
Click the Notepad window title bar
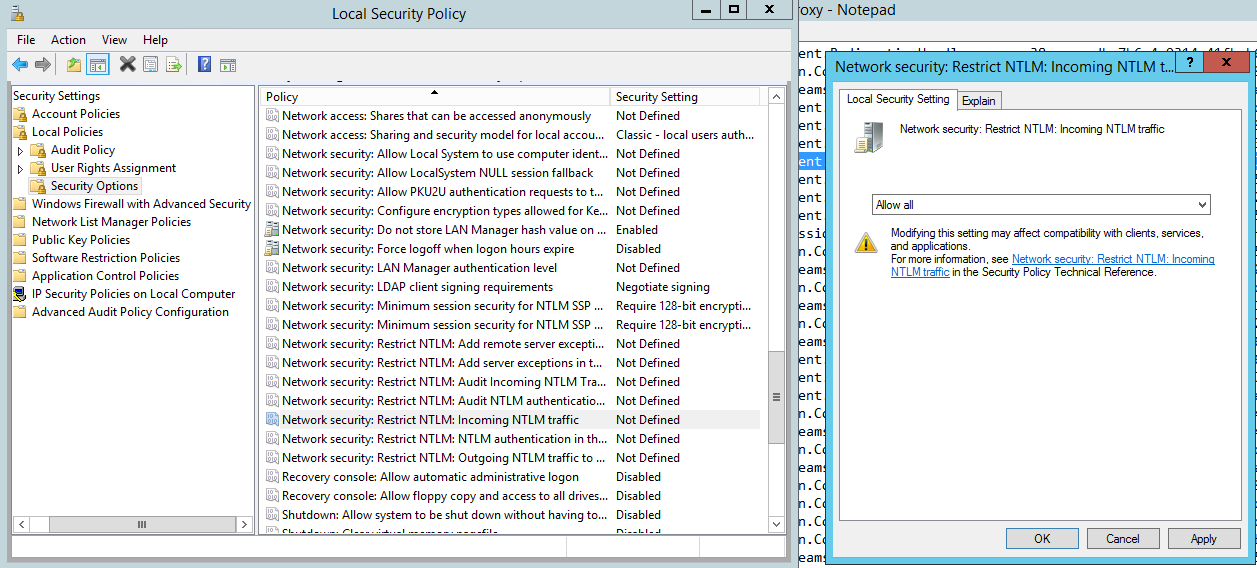[1028, 11]
